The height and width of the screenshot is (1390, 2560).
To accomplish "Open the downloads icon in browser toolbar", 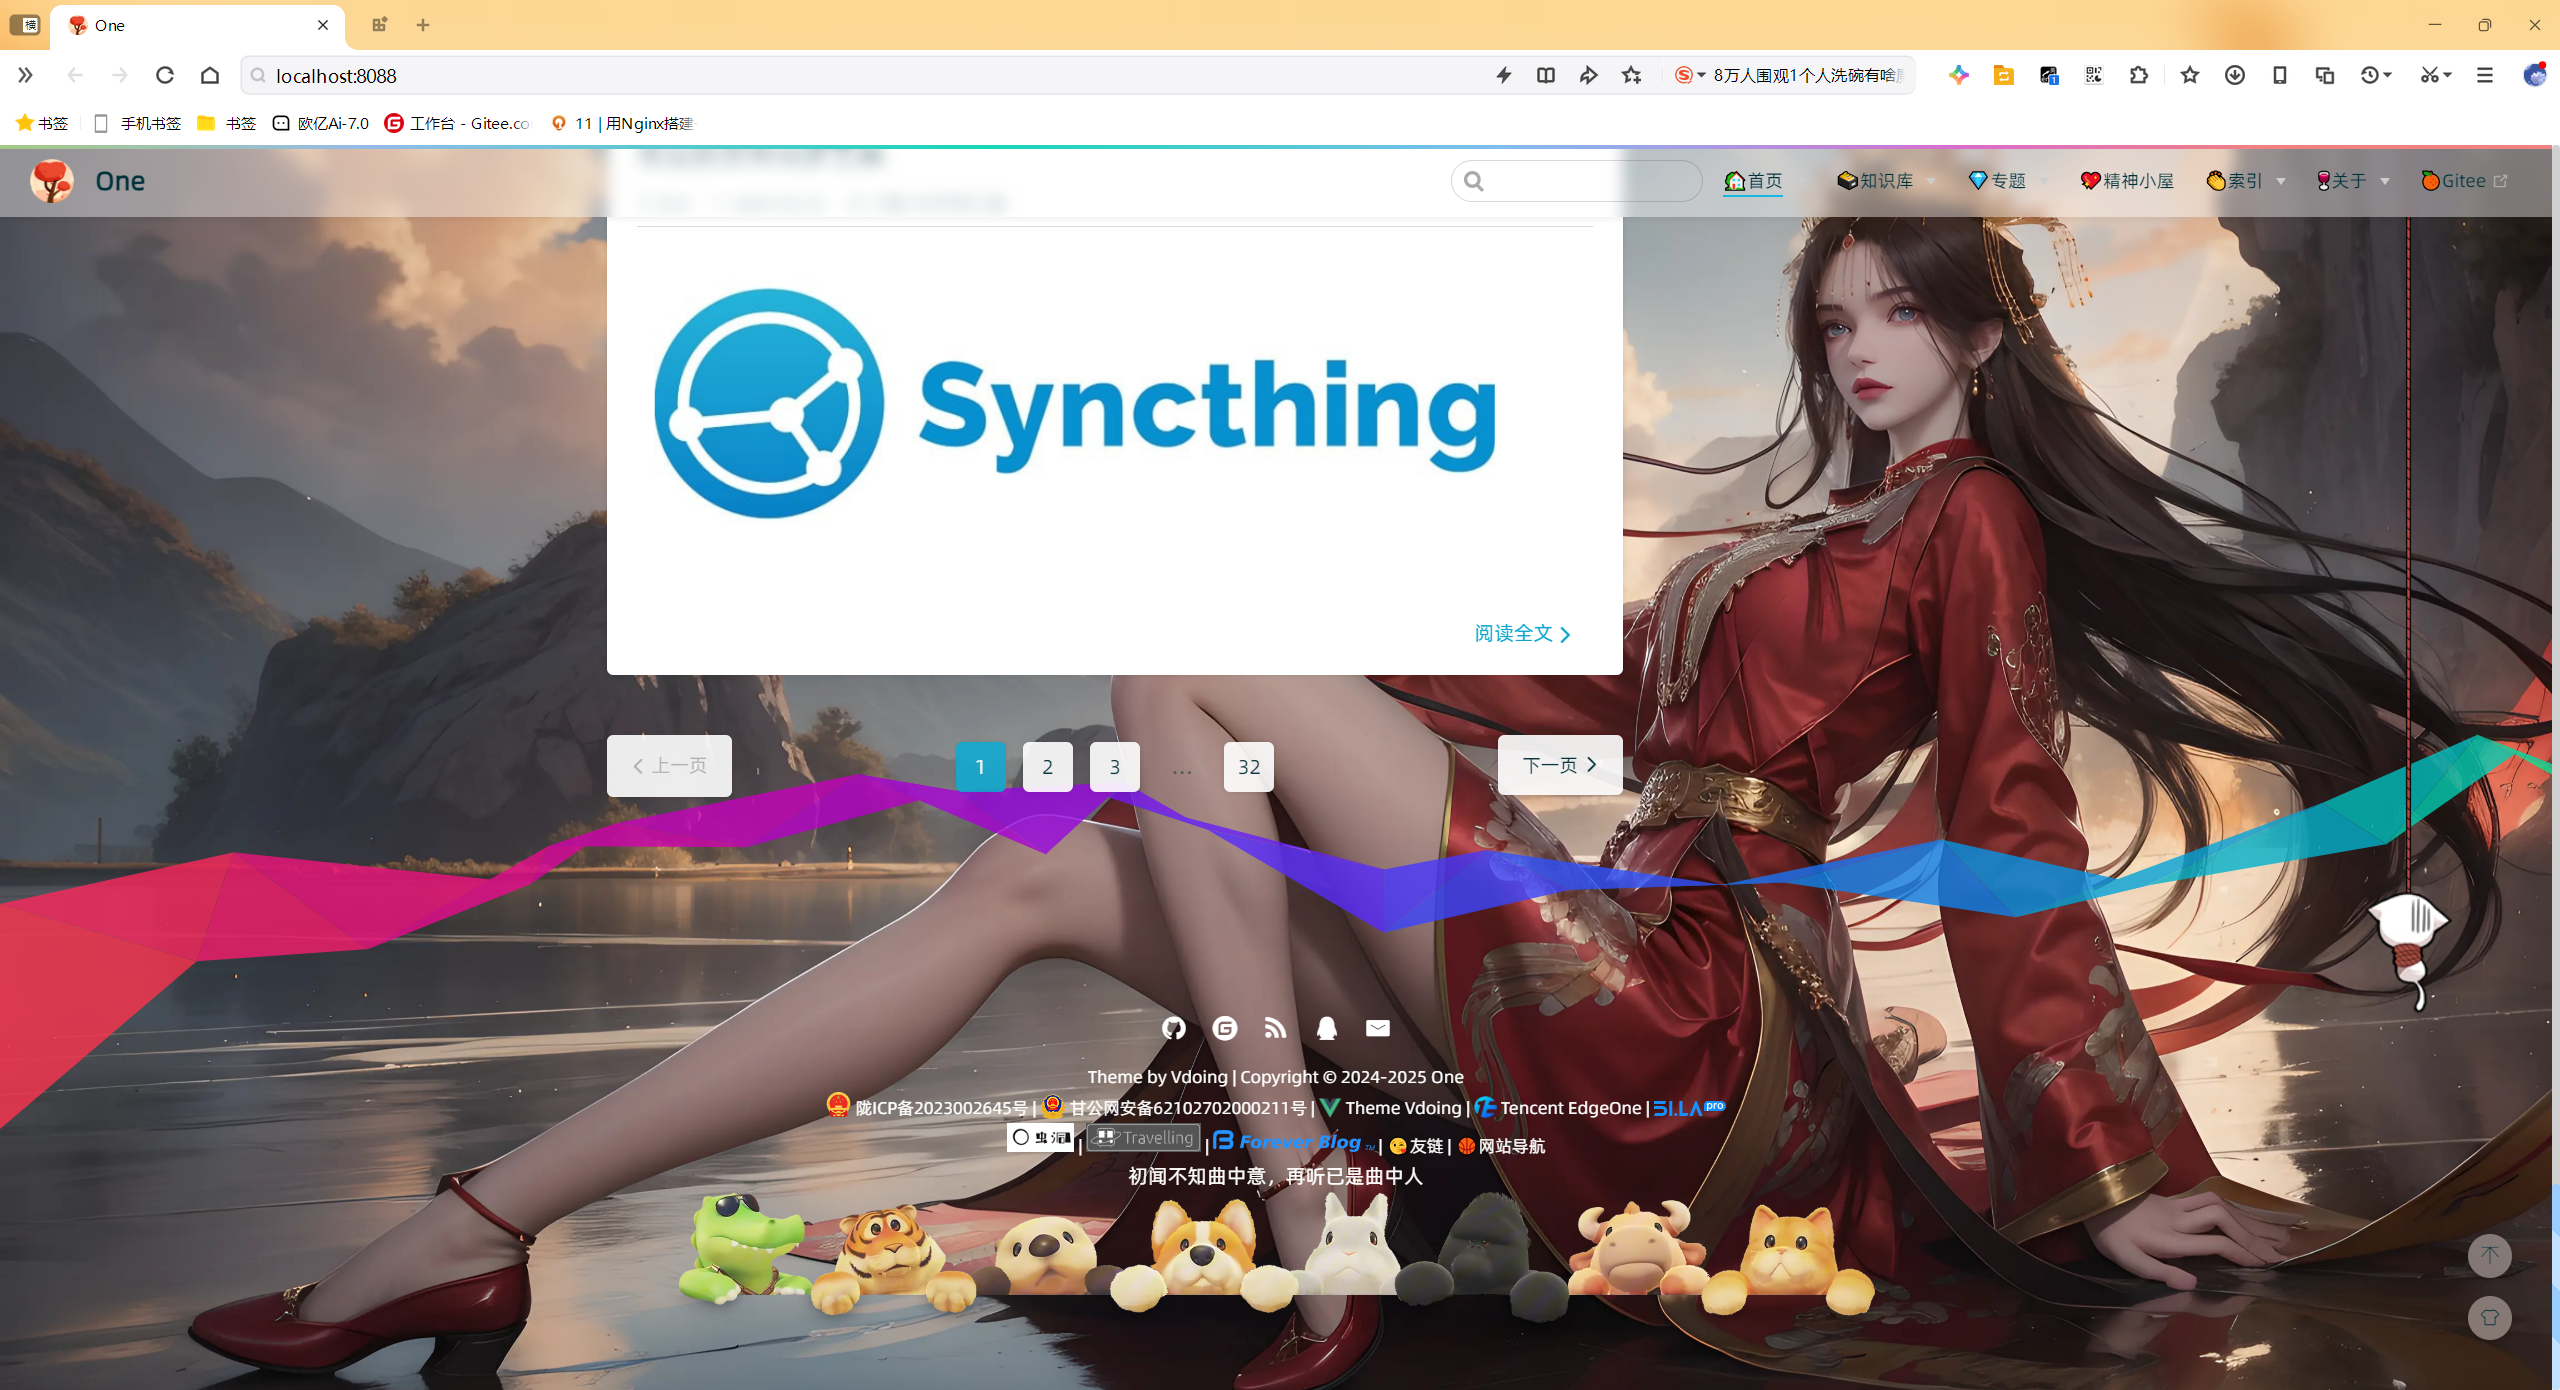I will (2235, 75).
